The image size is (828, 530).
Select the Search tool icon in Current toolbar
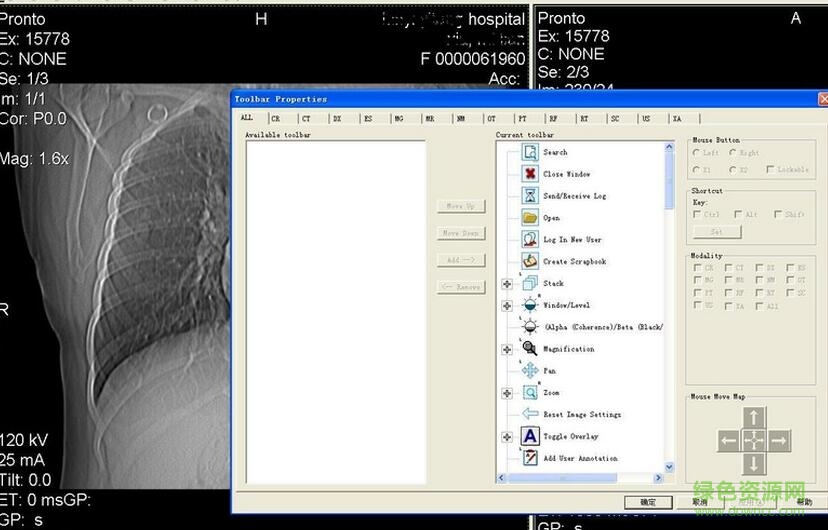tap(529, 152)
